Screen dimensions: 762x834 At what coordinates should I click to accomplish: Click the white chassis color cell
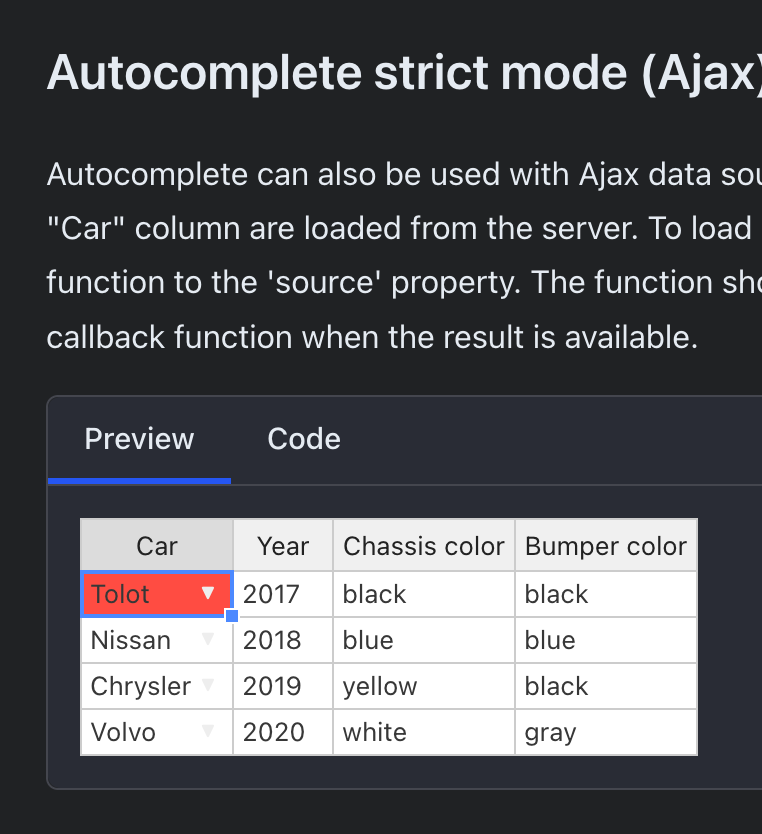(x=423, y=732)
